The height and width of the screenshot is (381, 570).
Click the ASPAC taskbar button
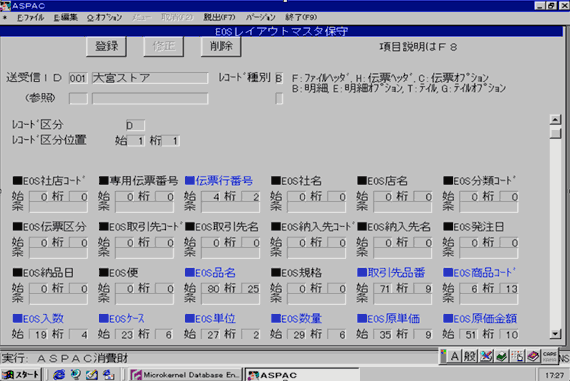coord(302,375)
